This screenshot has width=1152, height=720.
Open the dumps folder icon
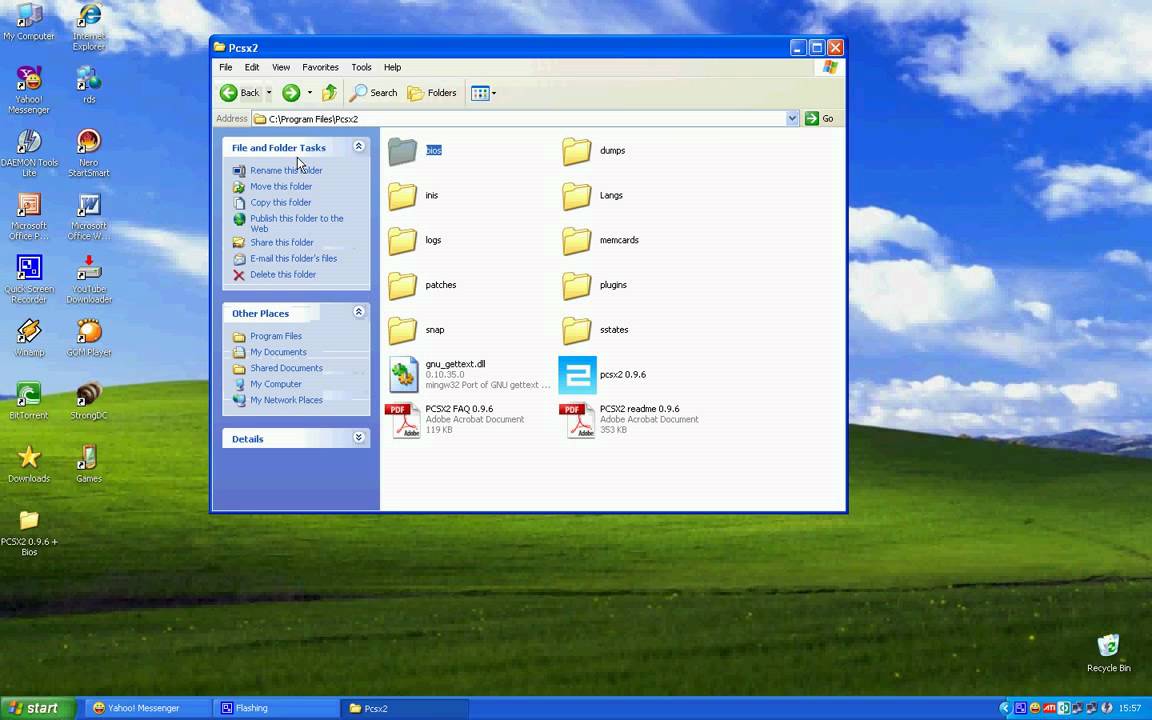pos(577,151)
